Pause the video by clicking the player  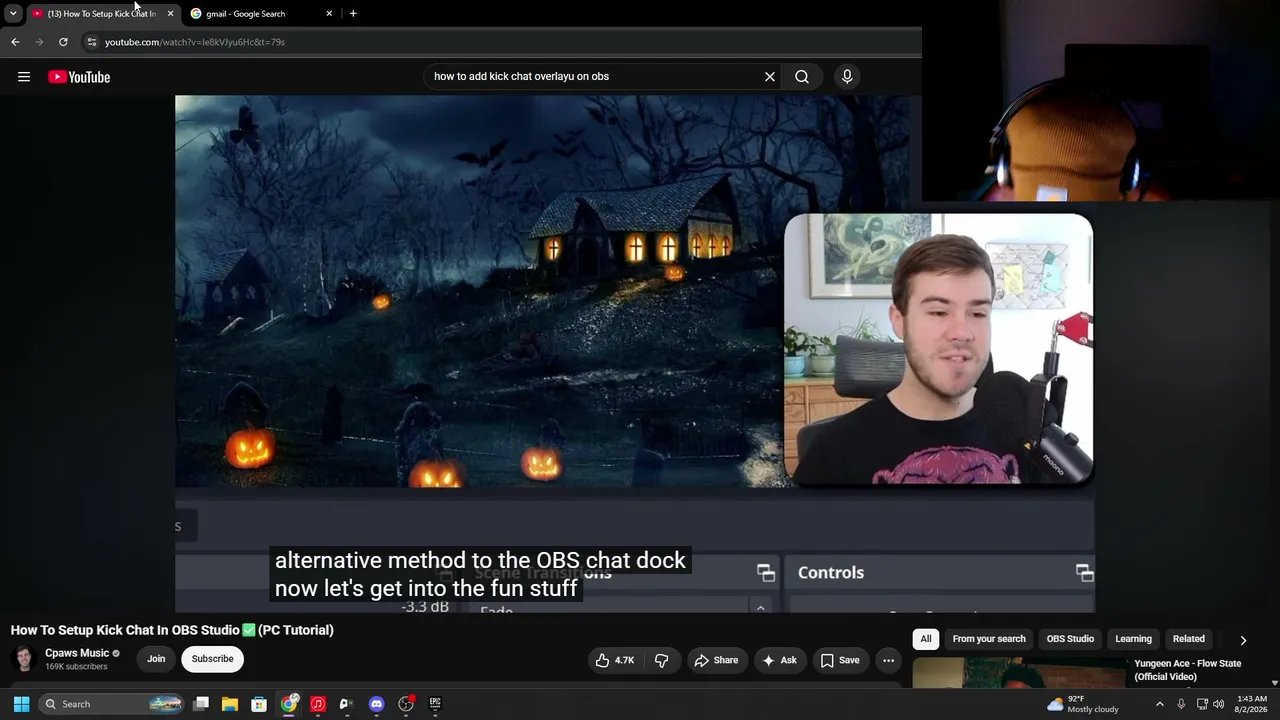coord(635,353)
